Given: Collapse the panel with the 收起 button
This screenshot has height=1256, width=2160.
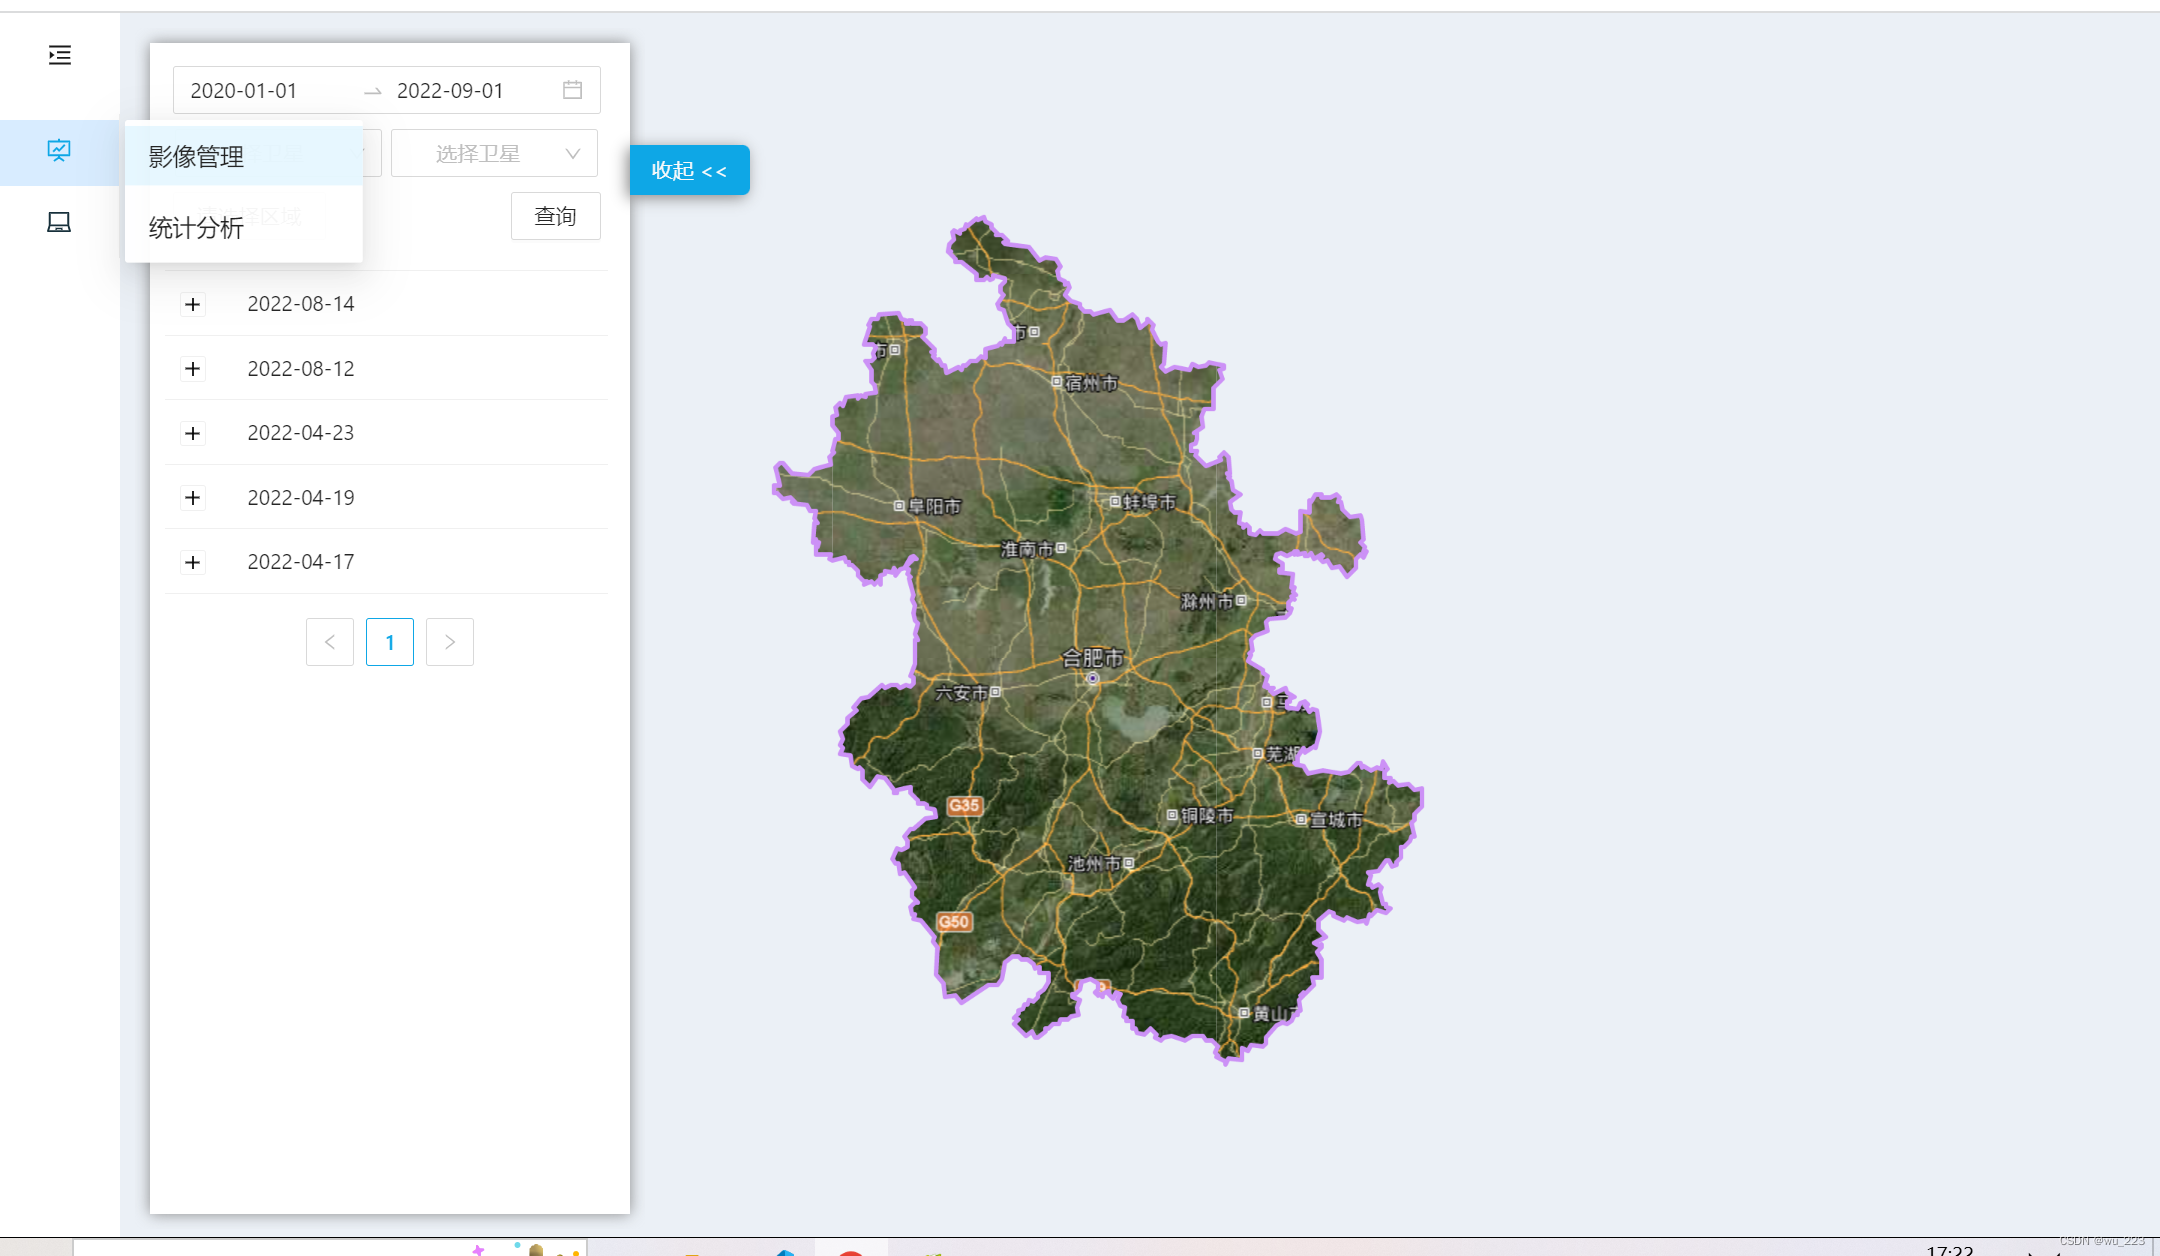Looking at the screenshot, I should click(689, 170).
